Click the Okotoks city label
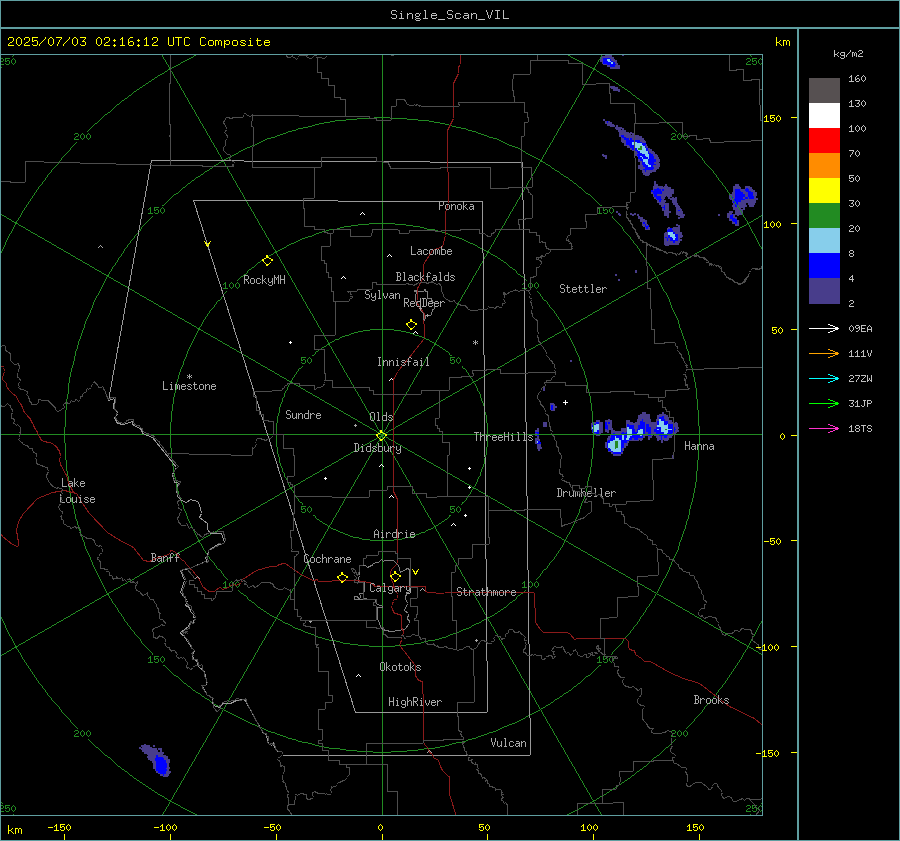This screenshot has width=900, height=841. 400,667
